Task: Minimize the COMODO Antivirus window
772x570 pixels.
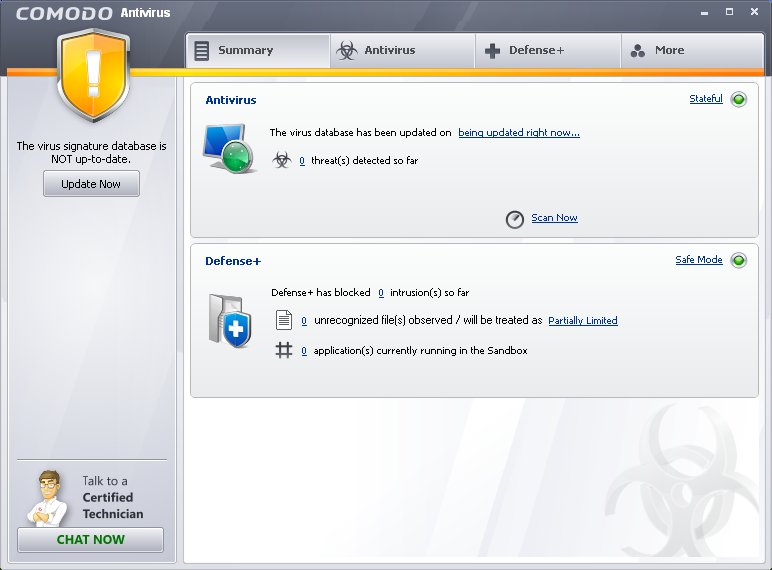Action: (704, 12)
